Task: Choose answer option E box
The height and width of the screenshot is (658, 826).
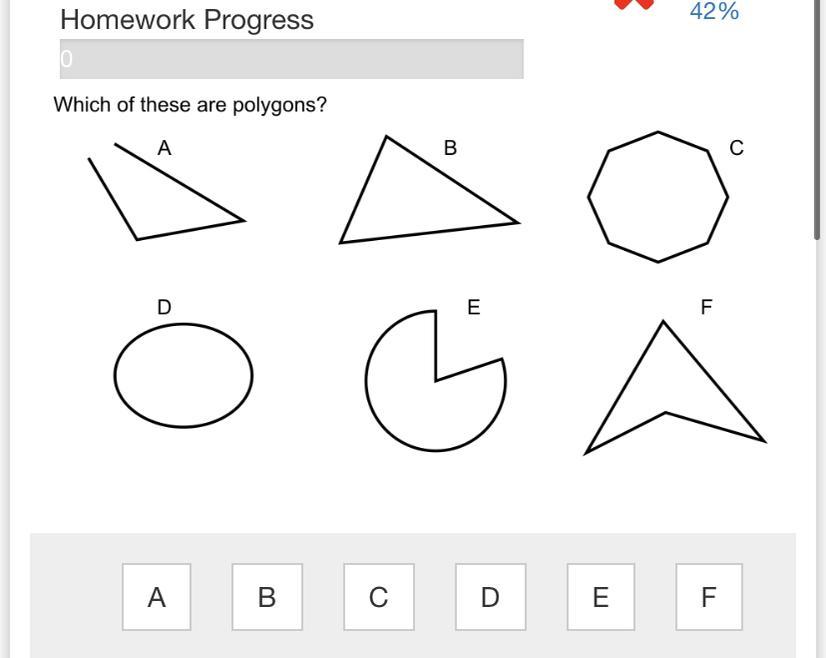Action: [x=600, y=597]
